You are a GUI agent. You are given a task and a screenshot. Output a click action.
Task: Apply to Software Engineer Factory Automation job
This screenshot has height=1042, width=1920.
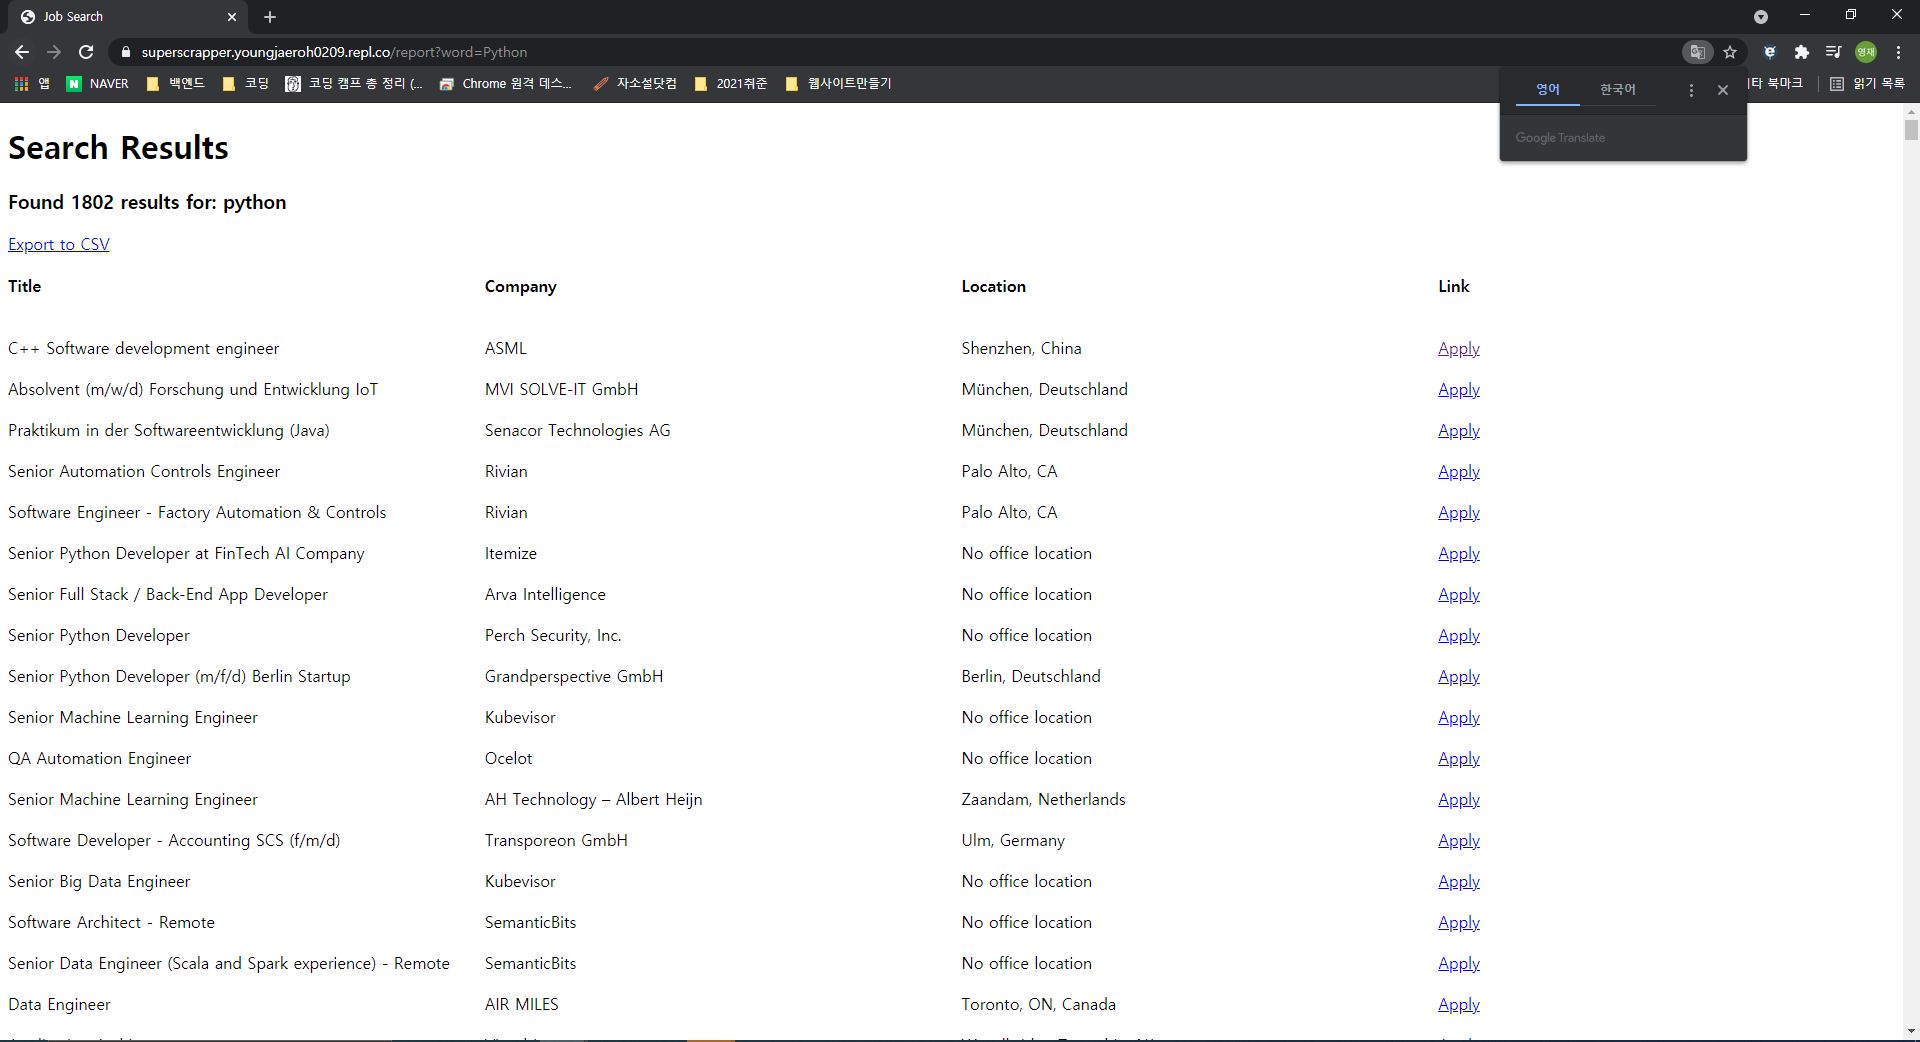coord(1459,512)
